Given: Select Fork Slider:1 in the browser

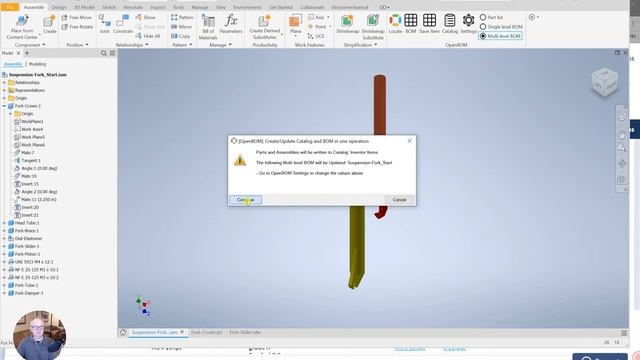Looking at the screenshot, I should (27, 246).
